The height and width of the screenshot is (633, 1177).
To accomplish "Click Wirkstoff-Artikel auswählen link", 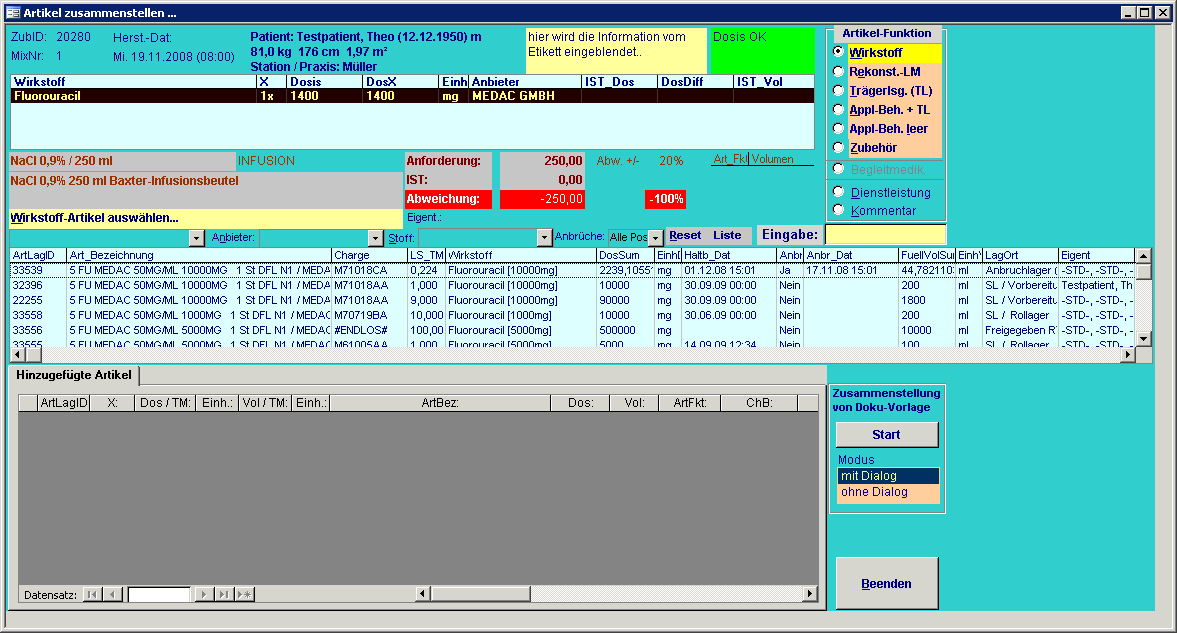I will [x=95, y=218].
